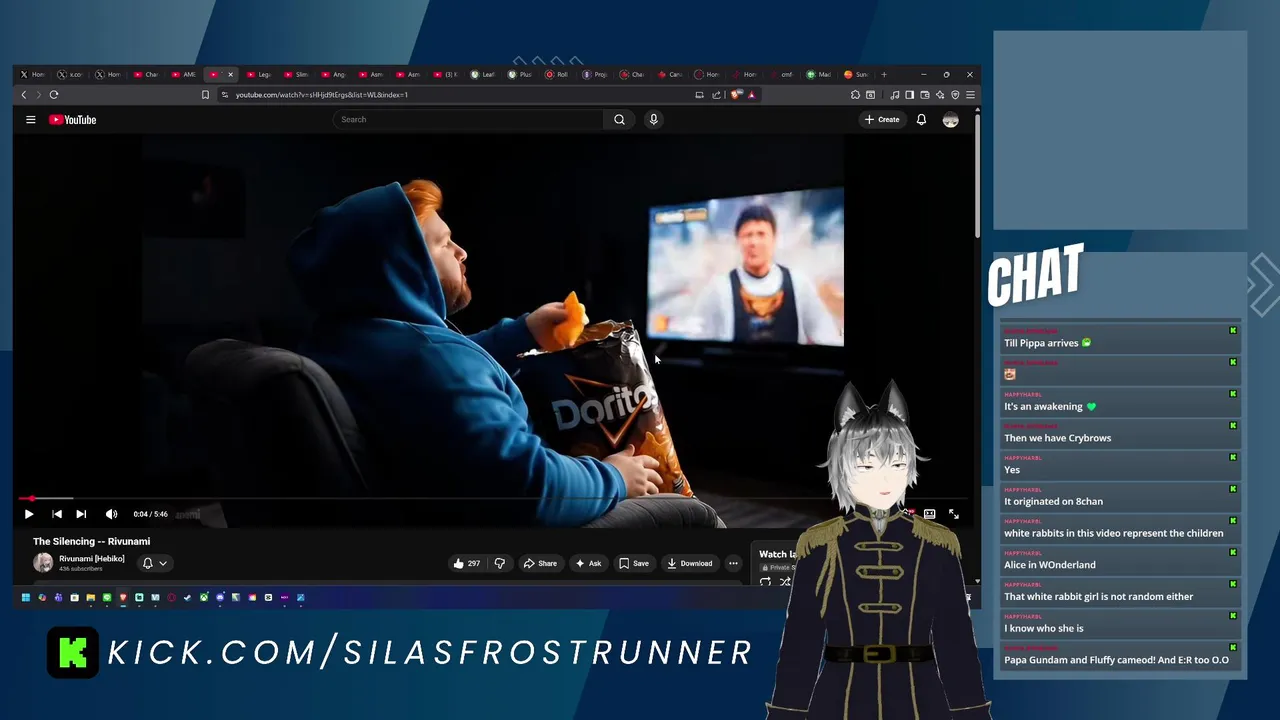Screen dimensions: 1280x720
Task: Share page via address bar share icon
Action: tap(716, 95)
